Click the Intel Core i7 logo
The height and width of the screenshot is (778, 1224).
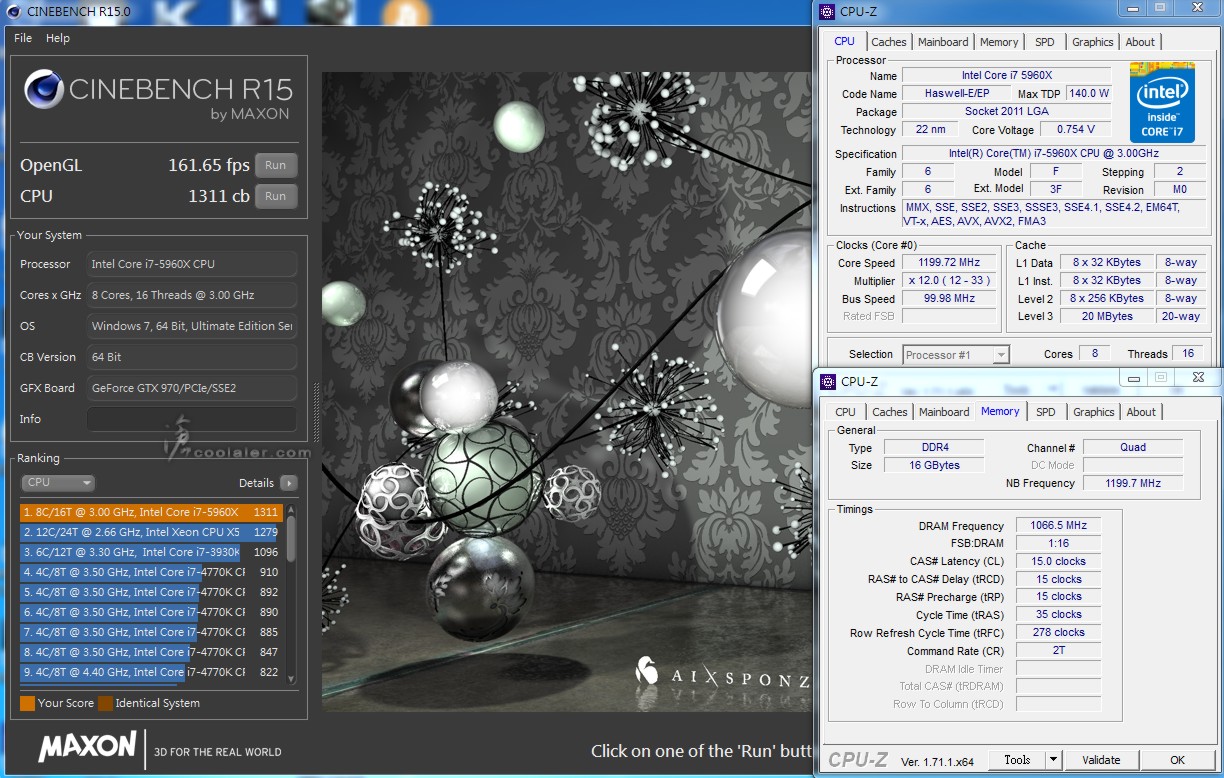click(x=1162, y=102)
